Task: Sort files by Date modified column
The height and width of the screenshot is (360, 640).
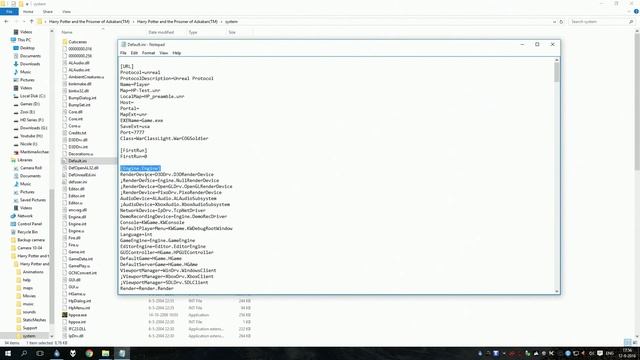Action: coord(161,32)
